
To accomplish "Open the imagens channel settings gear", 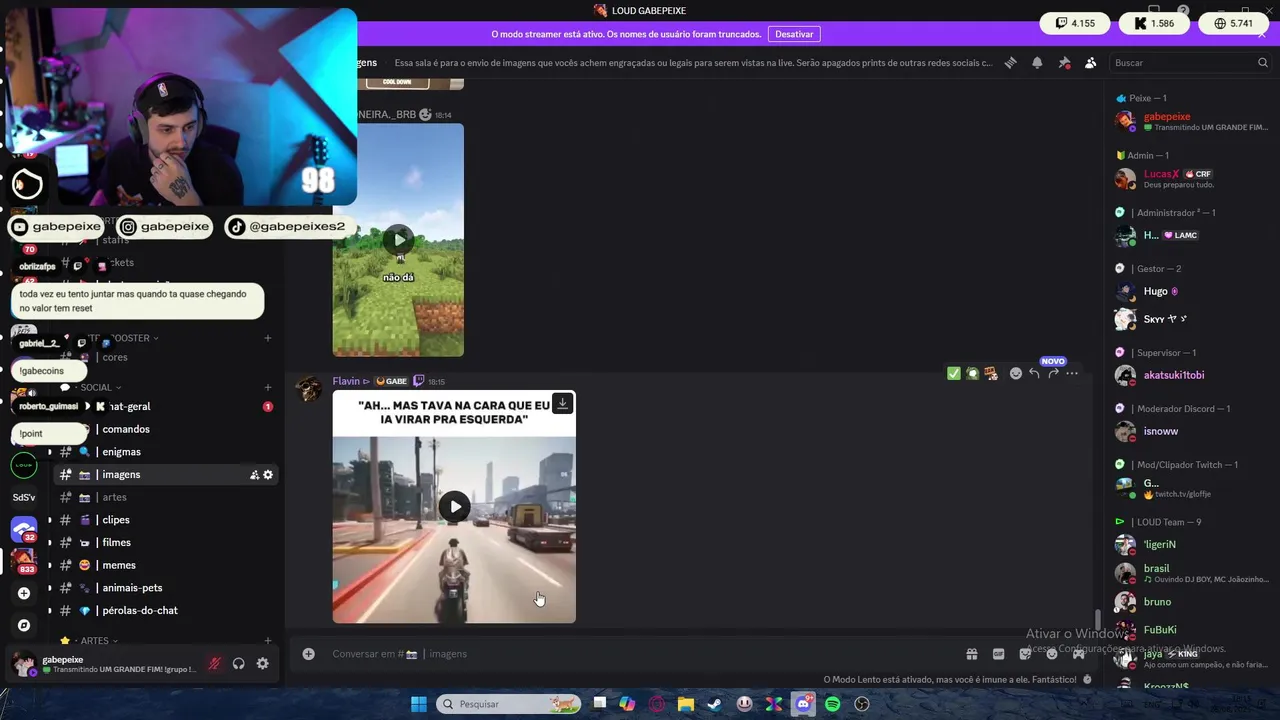I will [268, 475].
